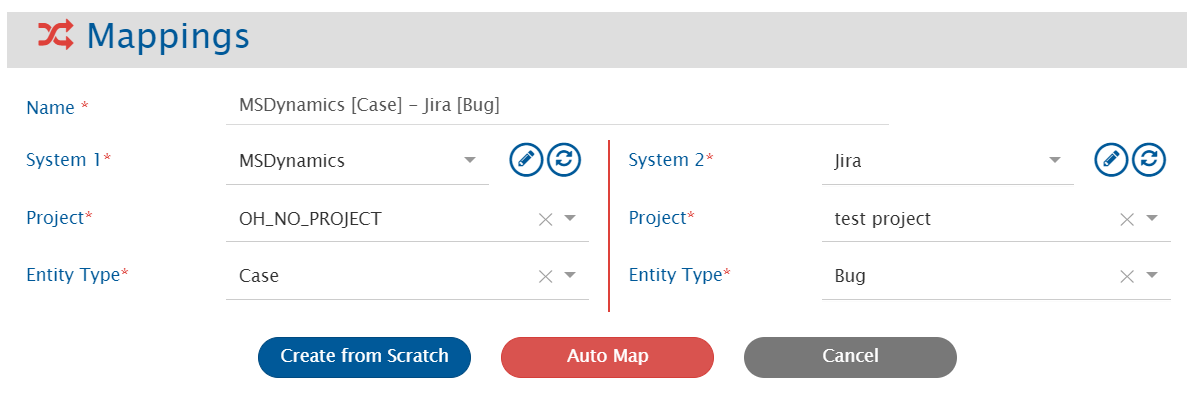Edit the System 1 MSDynamics connection
The height and width of the screenshot is (401, 1187).
tap(526, 160)
